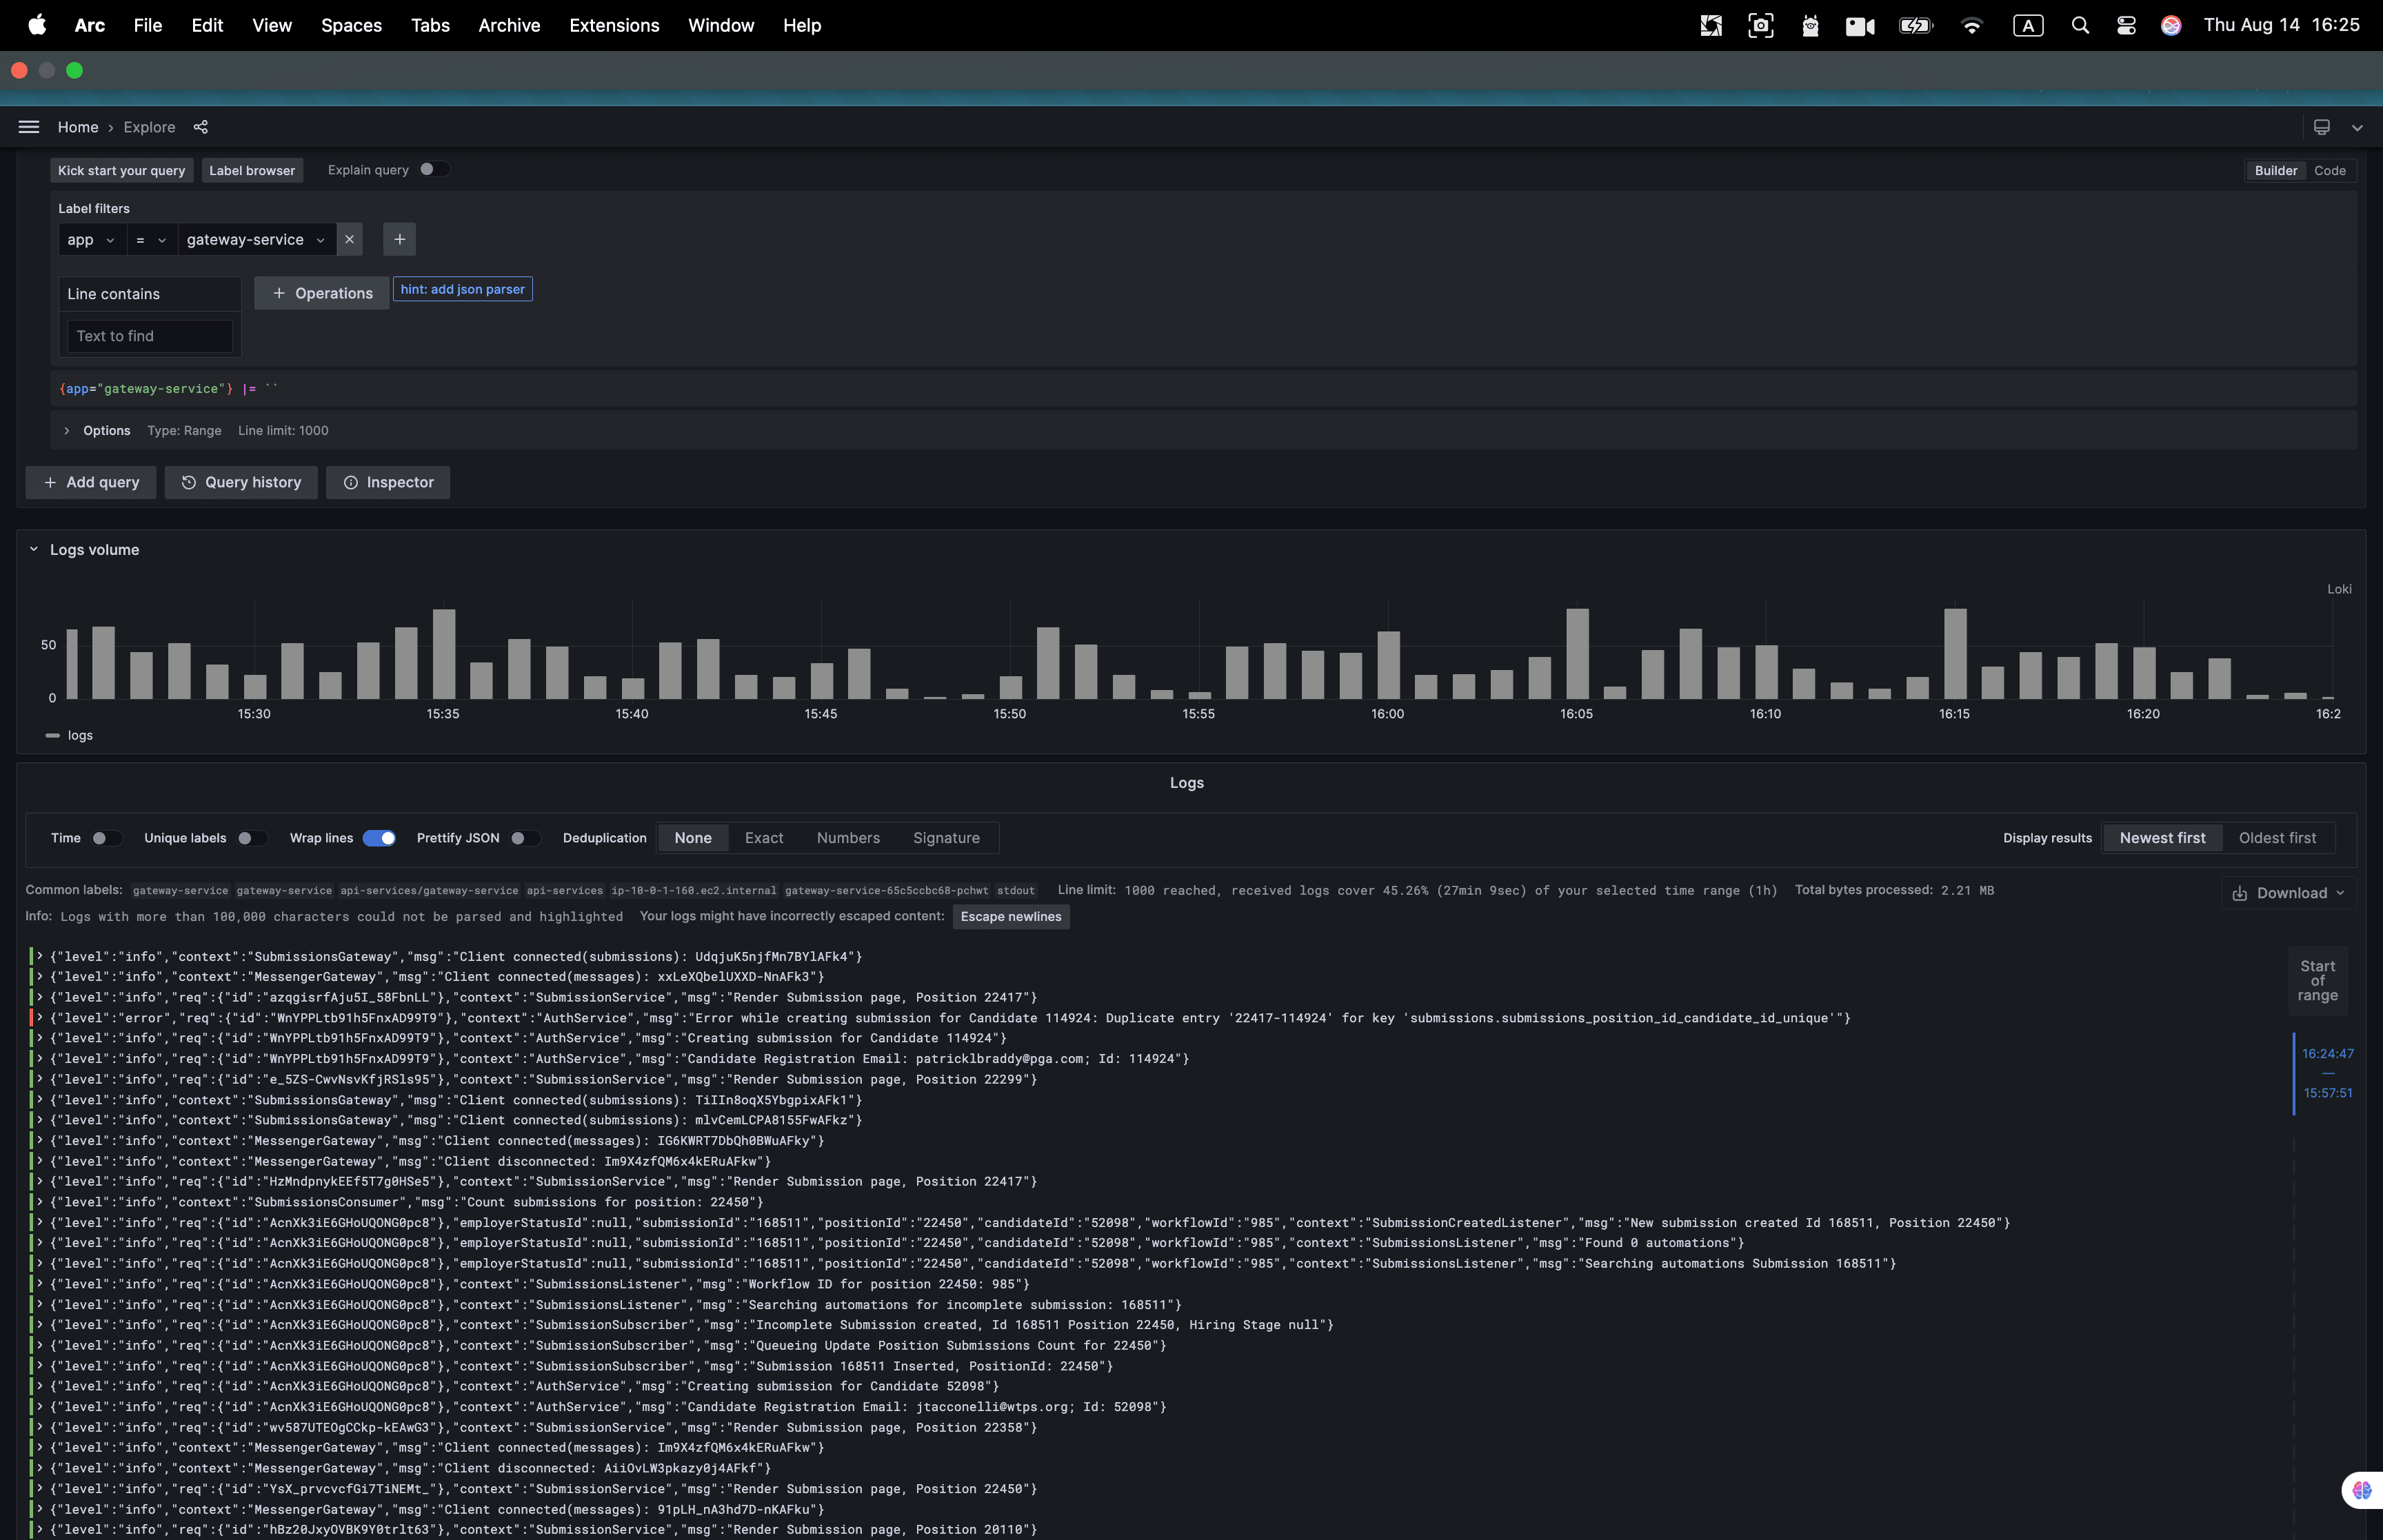
Task: Open Query history via its clock icon
Action: pos(189,482)
